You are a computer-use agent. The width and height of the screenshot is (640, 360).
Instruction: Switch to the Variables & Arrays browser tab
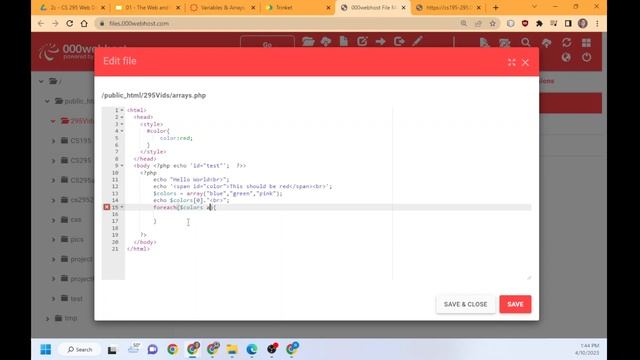[x=223, y=7]
